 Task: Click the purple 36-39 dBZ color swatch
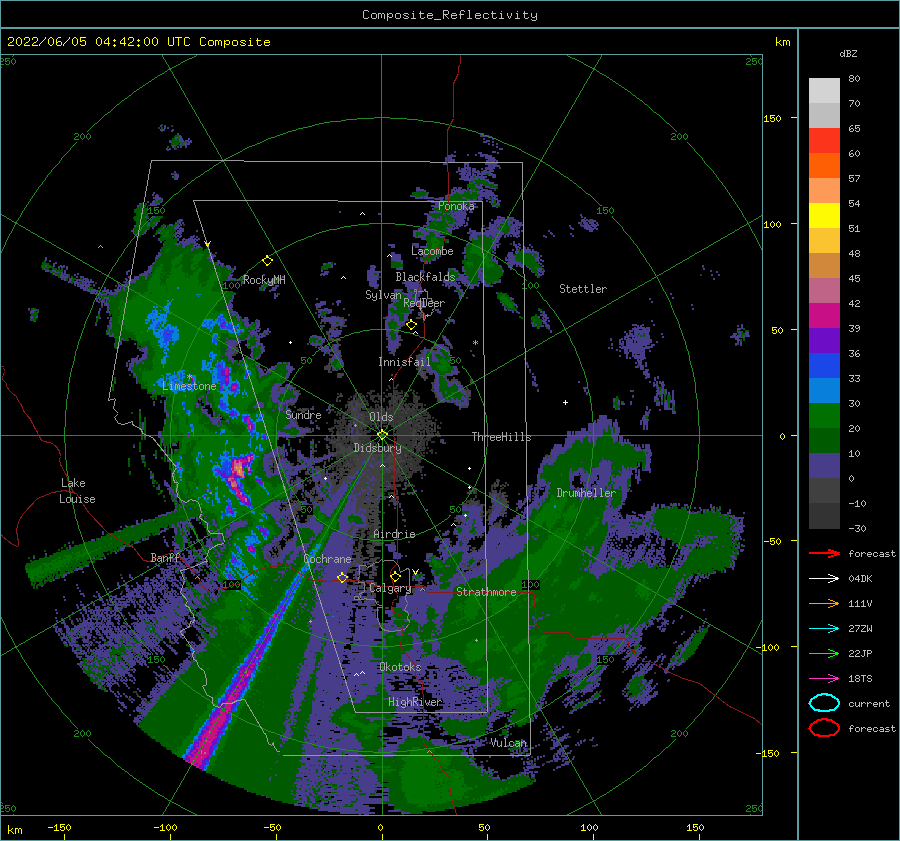coord(824,341)
